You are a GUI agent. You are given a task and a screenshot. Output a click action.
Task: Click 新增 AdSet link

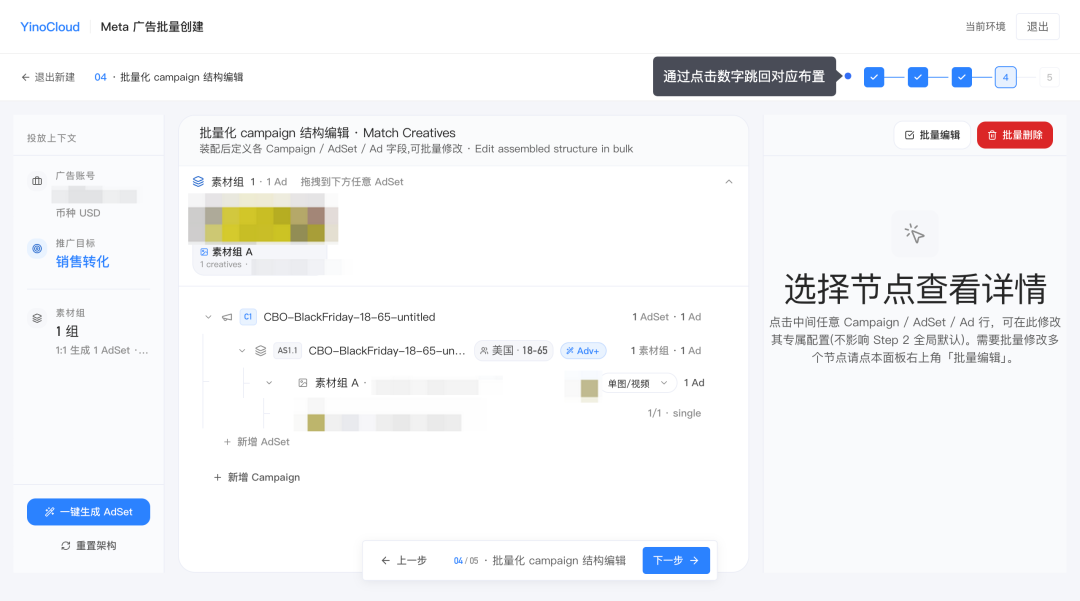click(x=256, y=442)
